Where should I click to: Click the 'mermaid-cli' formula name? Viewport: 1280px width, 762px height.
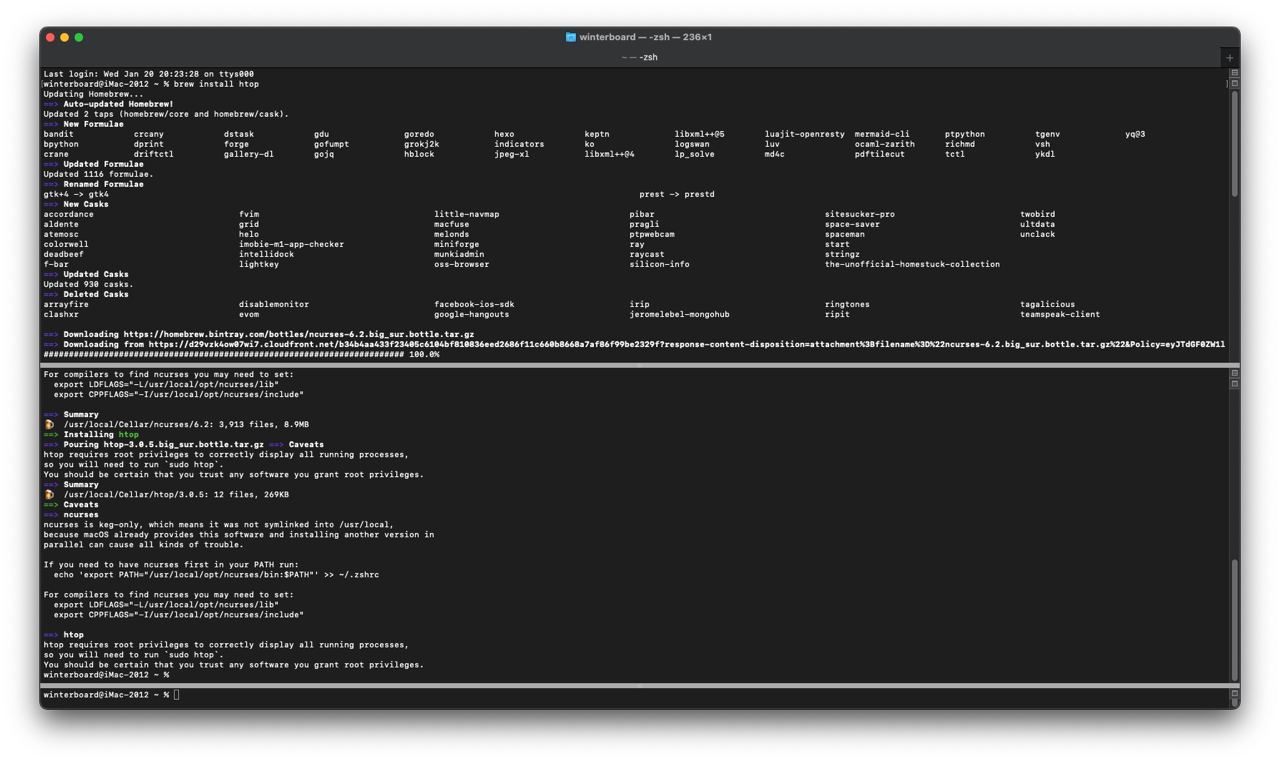coord(882,134)
